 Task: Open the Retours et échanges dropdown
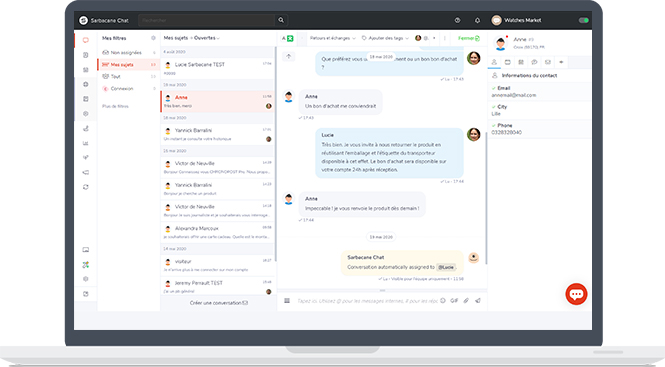point(332,38)
